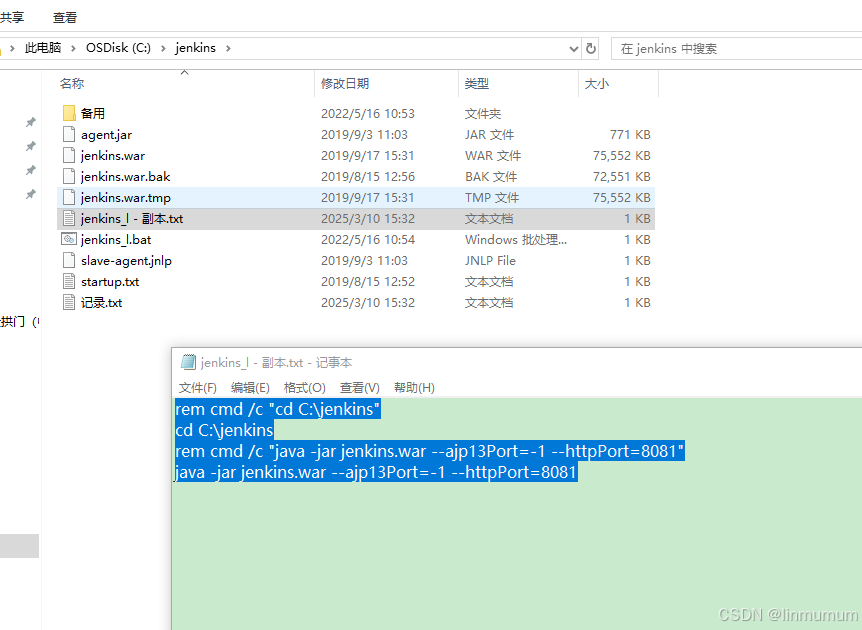Open the address bar history dropdown
Viewport: 862px width, 630px height.
573,49
